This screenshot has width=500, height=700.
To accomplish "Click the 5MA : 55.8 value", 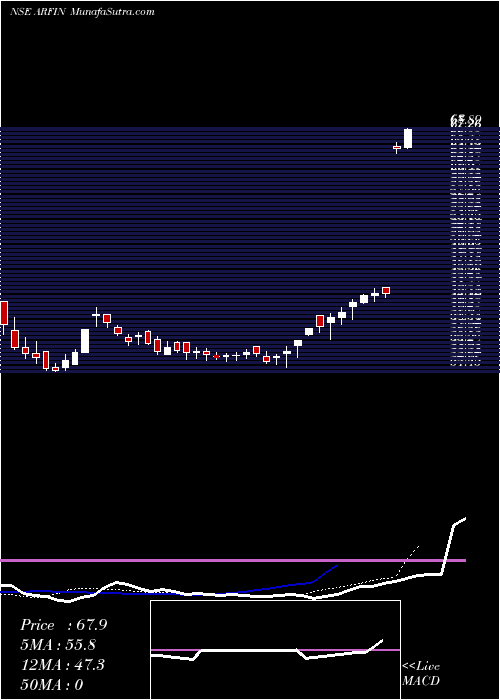I will [58, 645].
